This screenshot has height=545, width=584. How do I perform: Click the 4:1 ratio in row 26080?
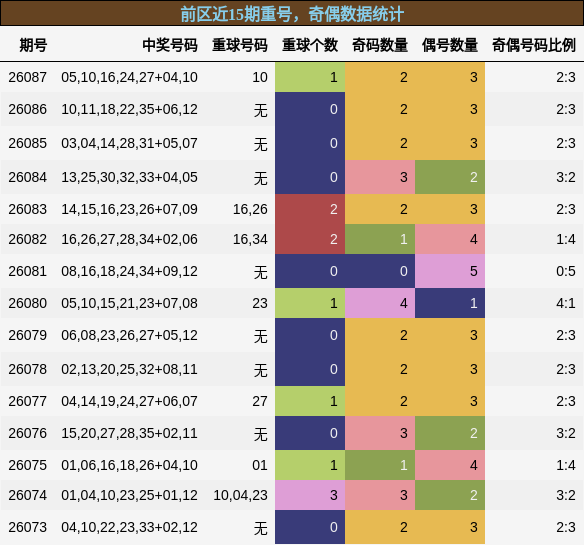click(566, 303)
